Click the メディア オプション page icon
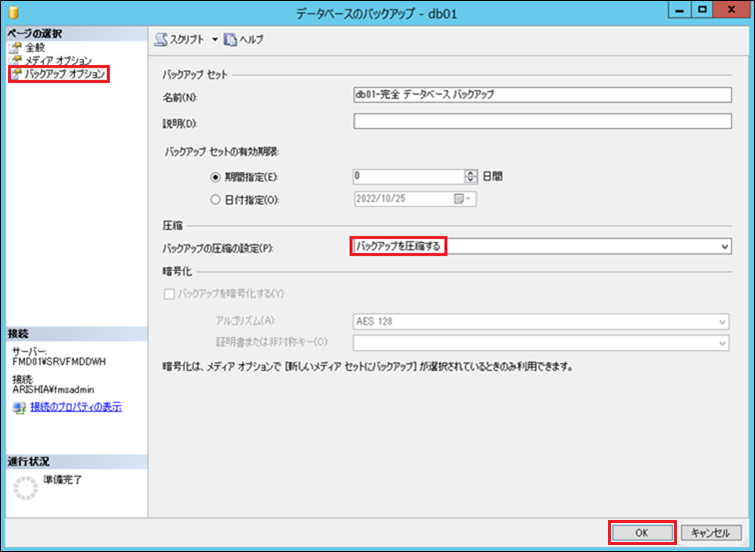 [15, 60]
